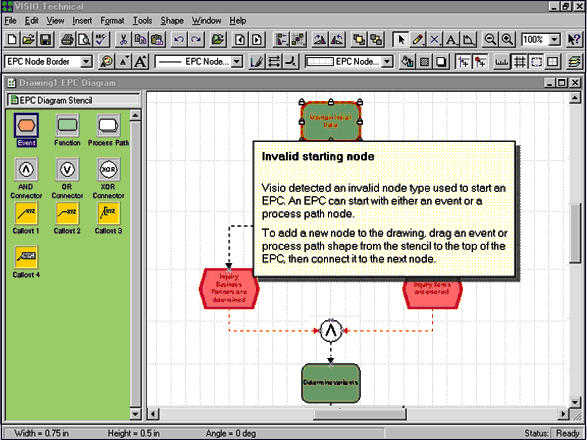Pick the XOR Connector stencil shape
Image resolution: width=587 pixels, height=440 pixels.
(x=109, y=178)
